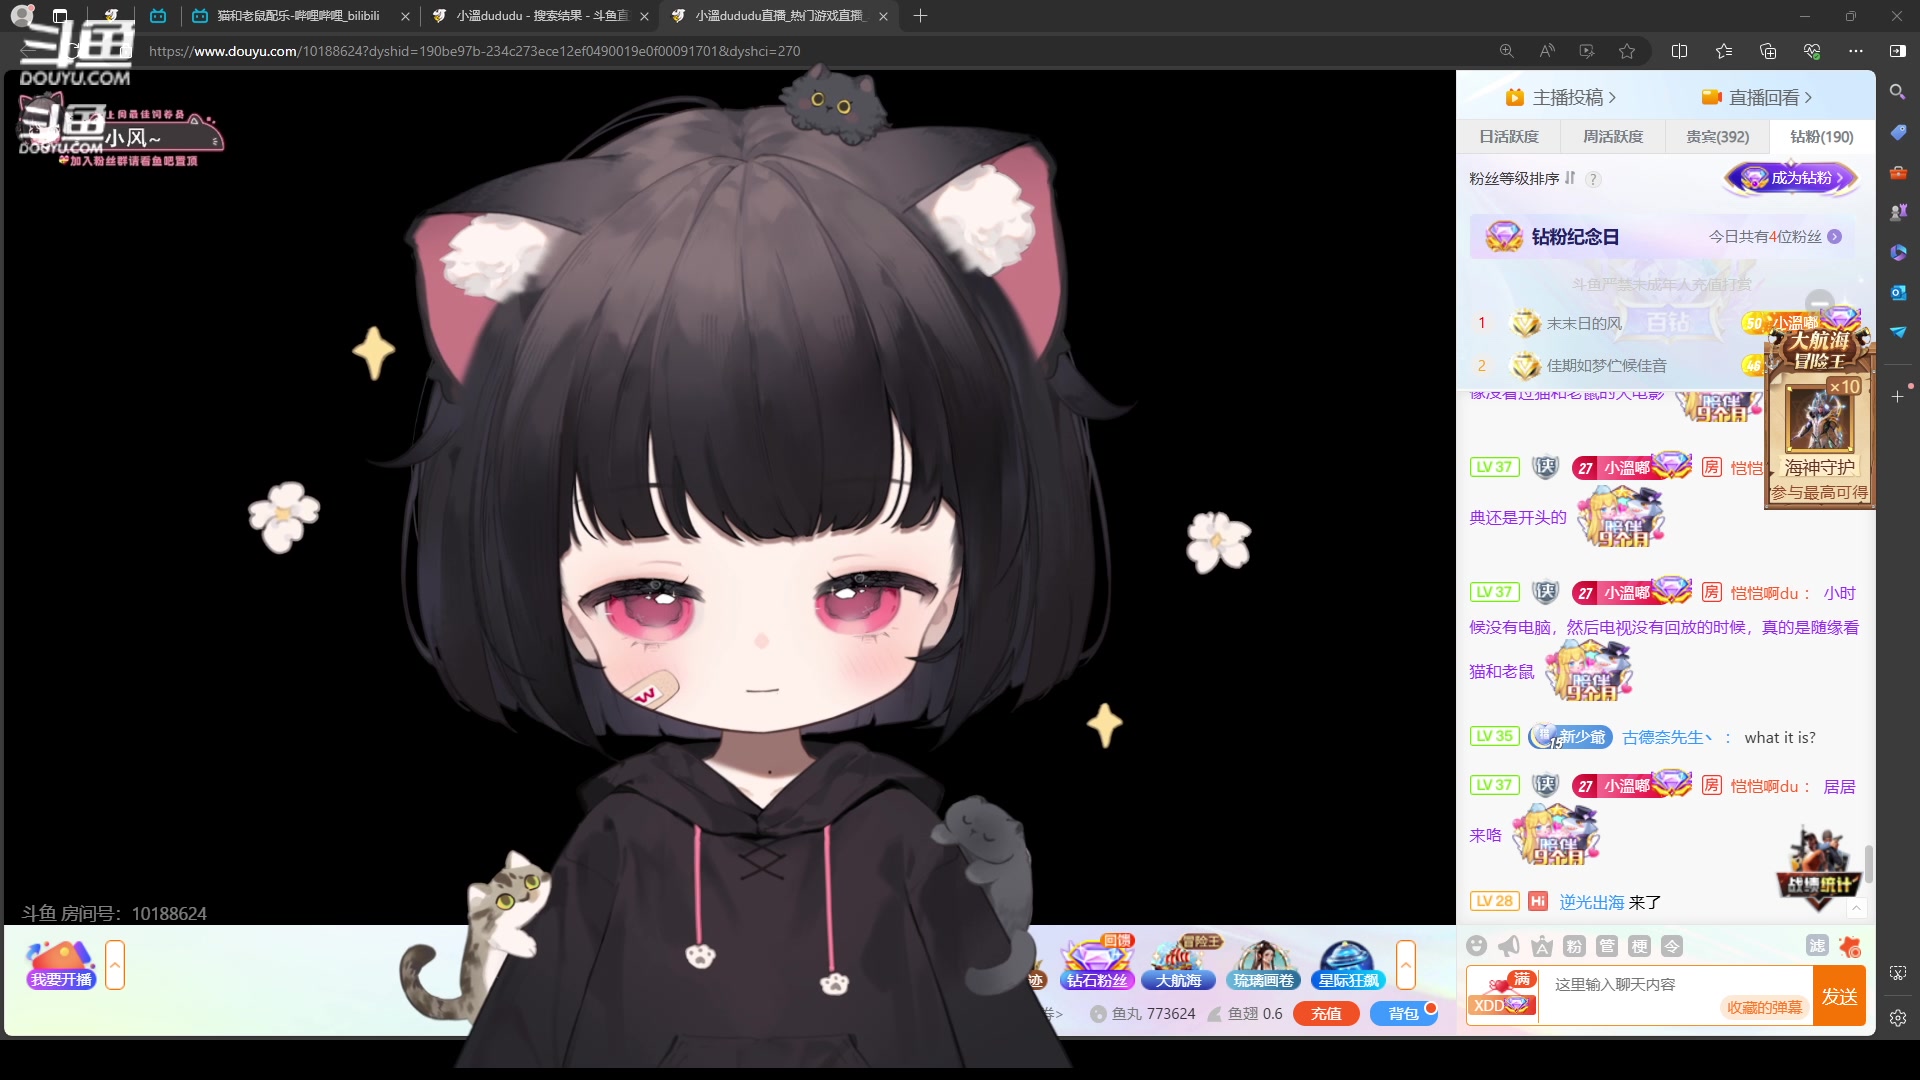Open Edge sidebar settings gear

click(1897, 1018)
